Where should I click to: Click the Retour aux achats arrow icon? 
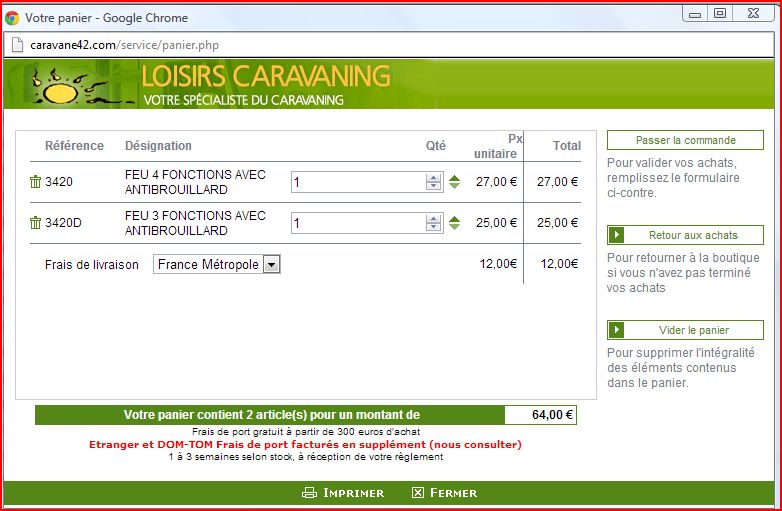pos(616,235)
